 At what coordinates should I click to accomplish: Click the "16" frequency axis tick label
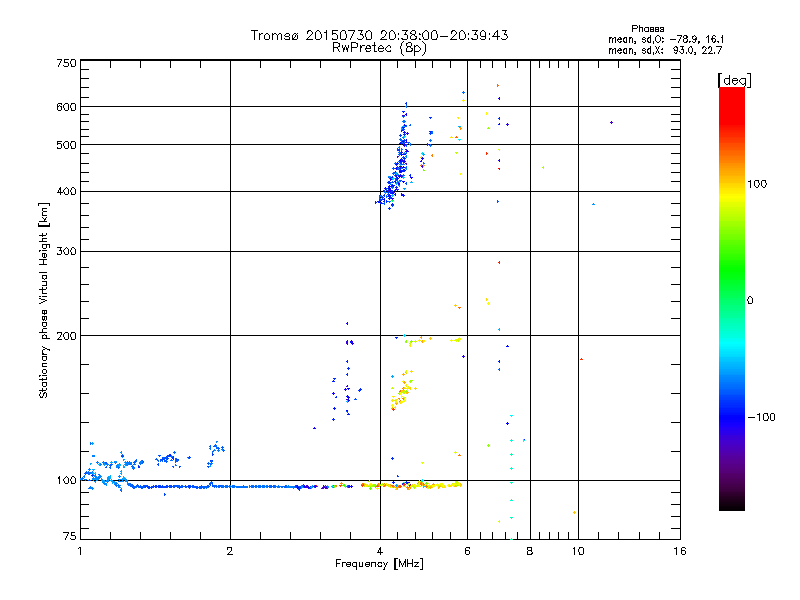680,551
